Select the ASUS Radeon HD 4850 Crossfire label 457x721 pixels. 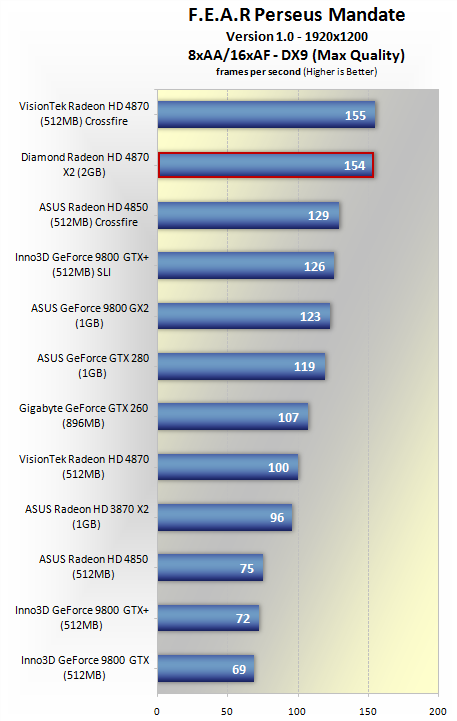click(x=94, y=215)
